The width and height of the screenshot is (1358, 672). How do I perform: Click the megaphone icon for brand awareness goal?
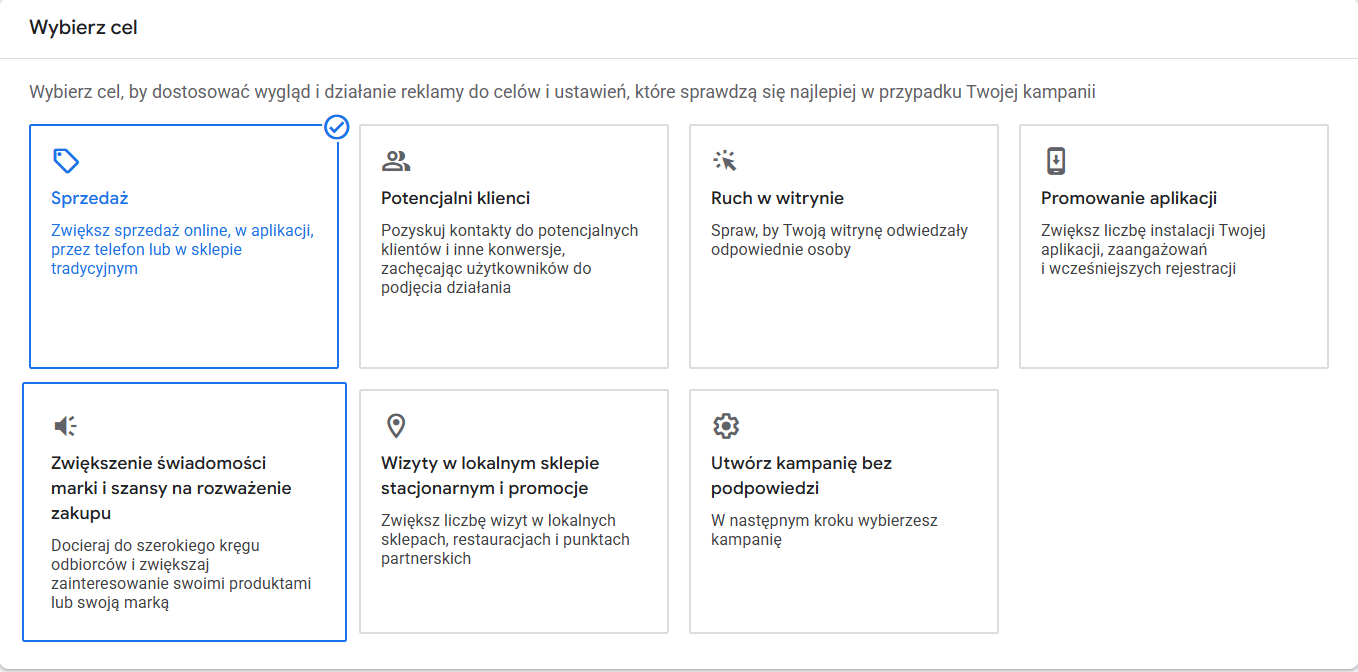click(65, 424)
